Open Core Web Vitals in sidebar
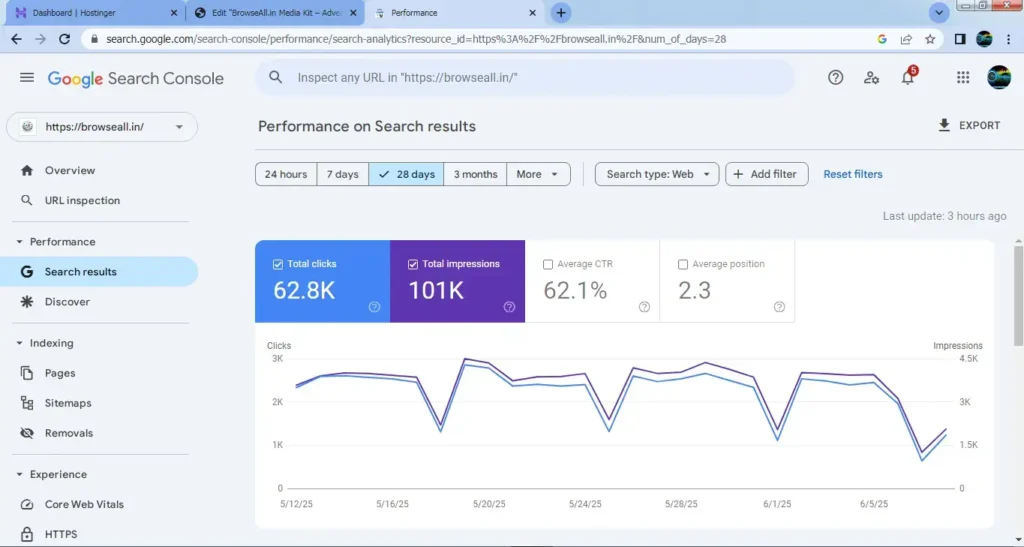1024x547 pixels. click(99, 504)
